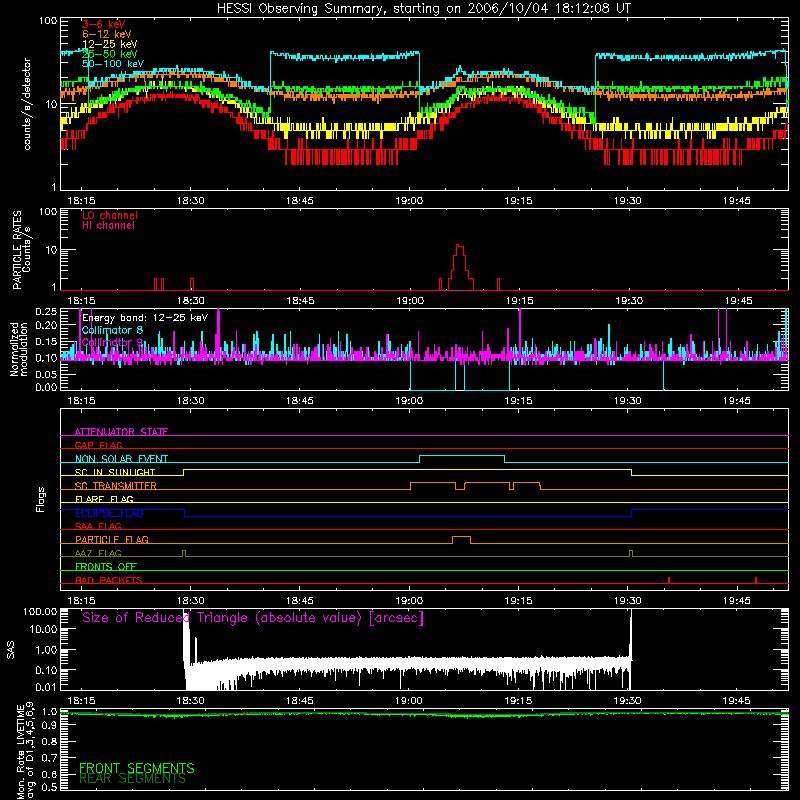
Task: Select the green 25-50 keV legend entry
Action: [x=110, y=54]
